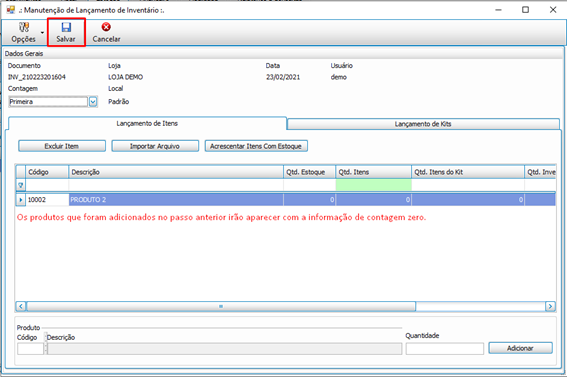Switch to the Lançamento de Kits tab

point(423,124)
